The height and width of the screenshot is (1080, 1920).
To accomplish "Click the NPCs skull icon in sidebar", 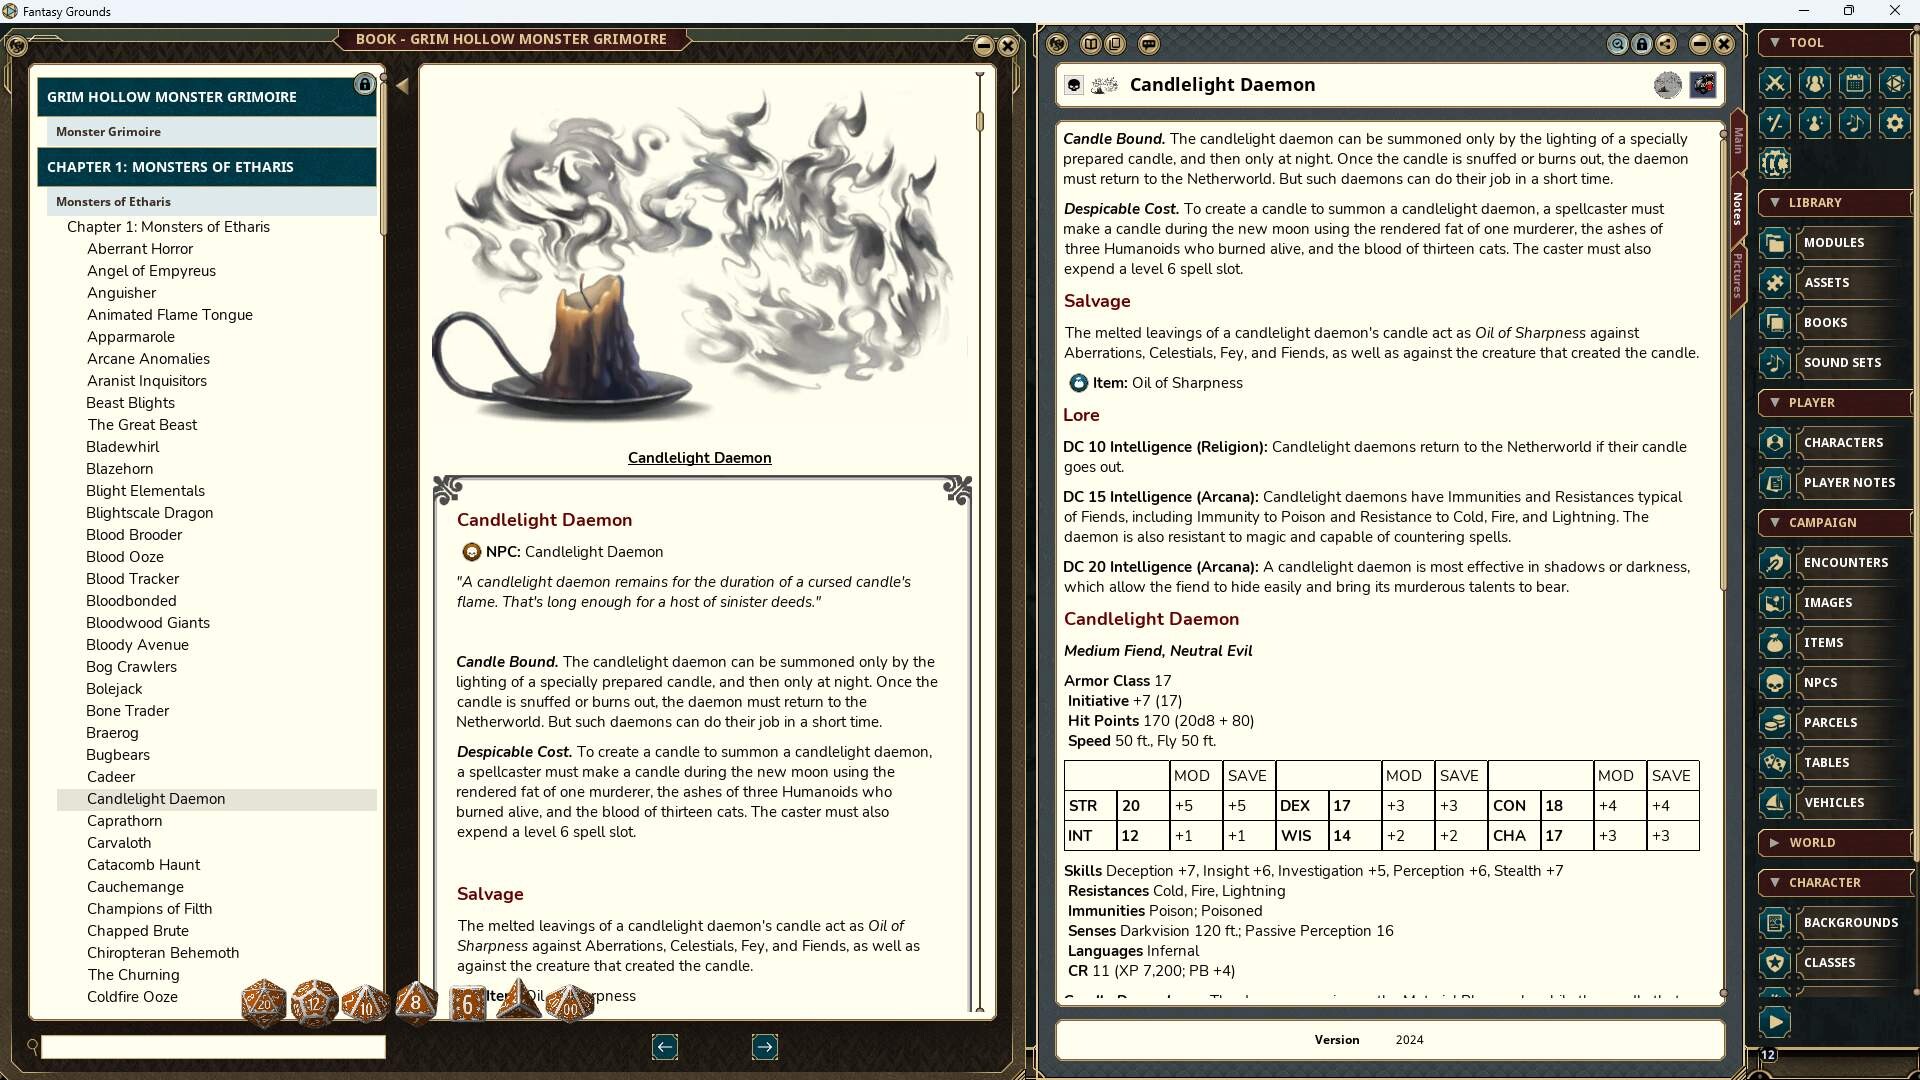I will (1775, 683).
